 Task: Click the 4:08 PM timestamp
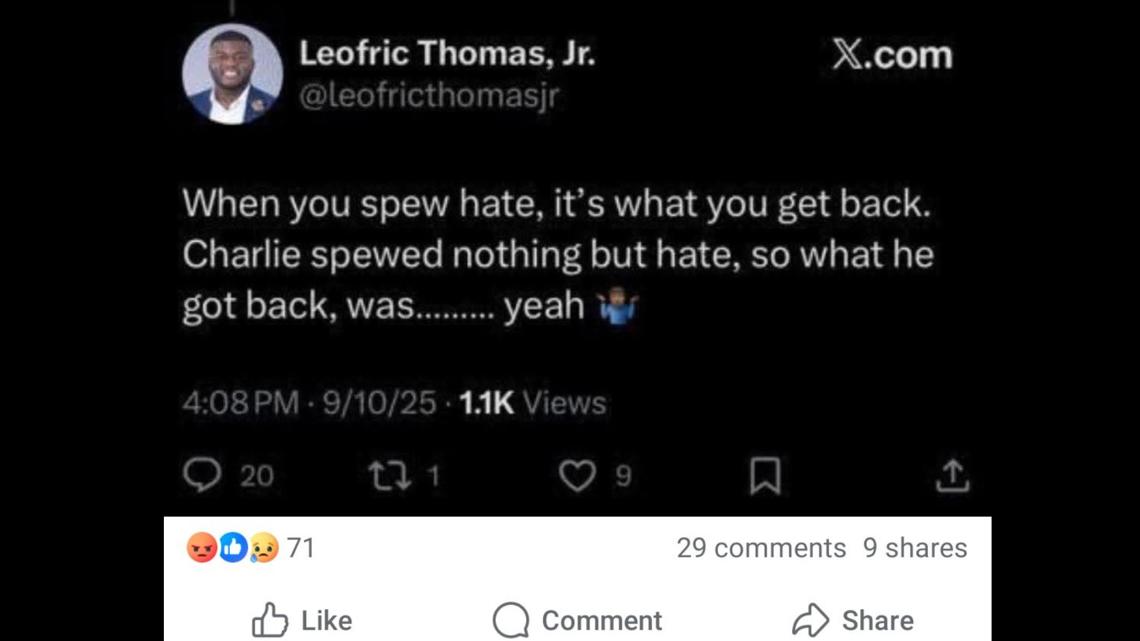(x=240, y=403)
